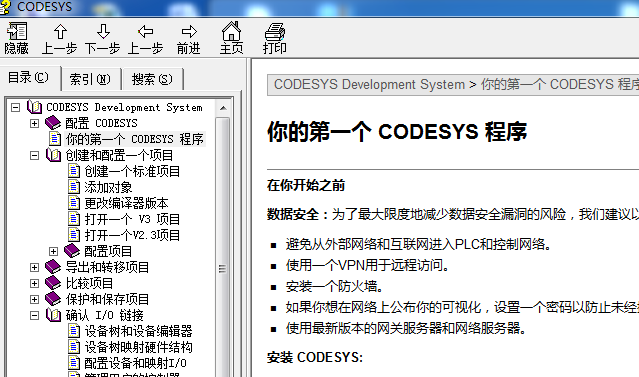Open the 主页 home icon
This screenshot has height=377, width=639.
coord(231,38)
